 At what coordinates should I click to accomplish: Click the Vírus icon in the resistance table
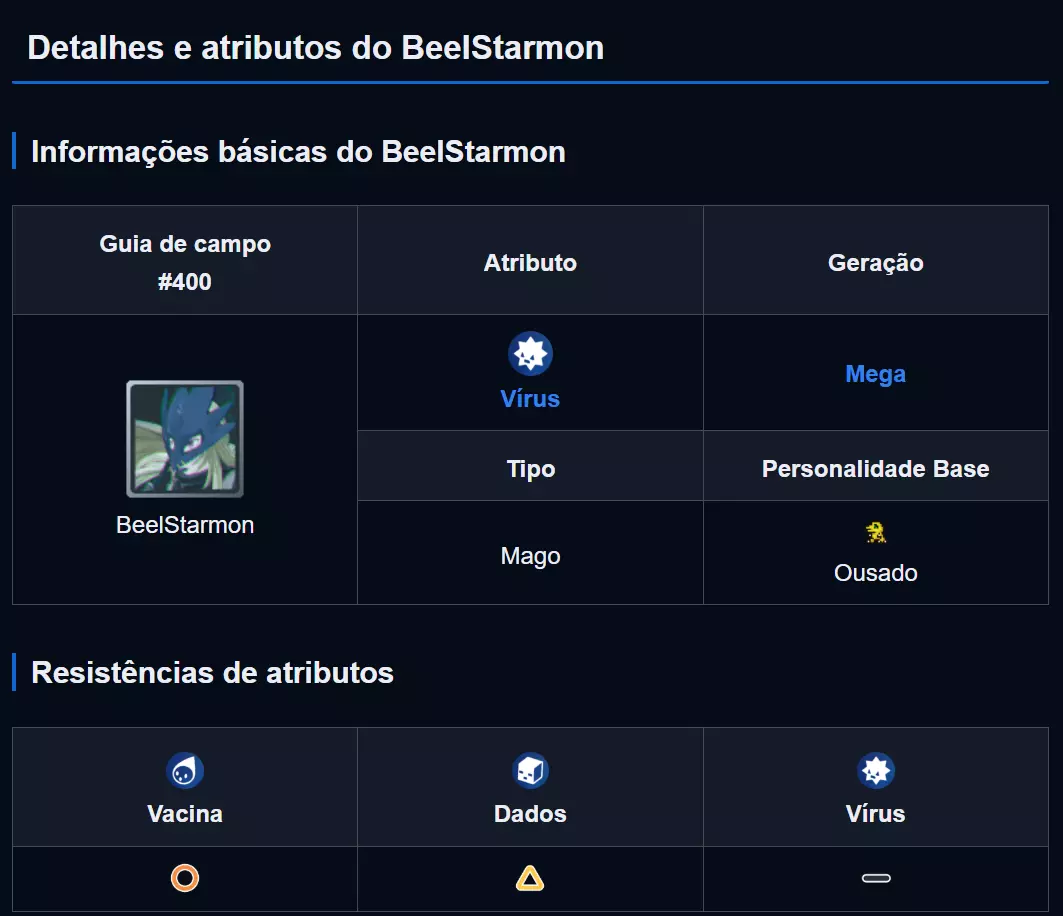point(876,771)
